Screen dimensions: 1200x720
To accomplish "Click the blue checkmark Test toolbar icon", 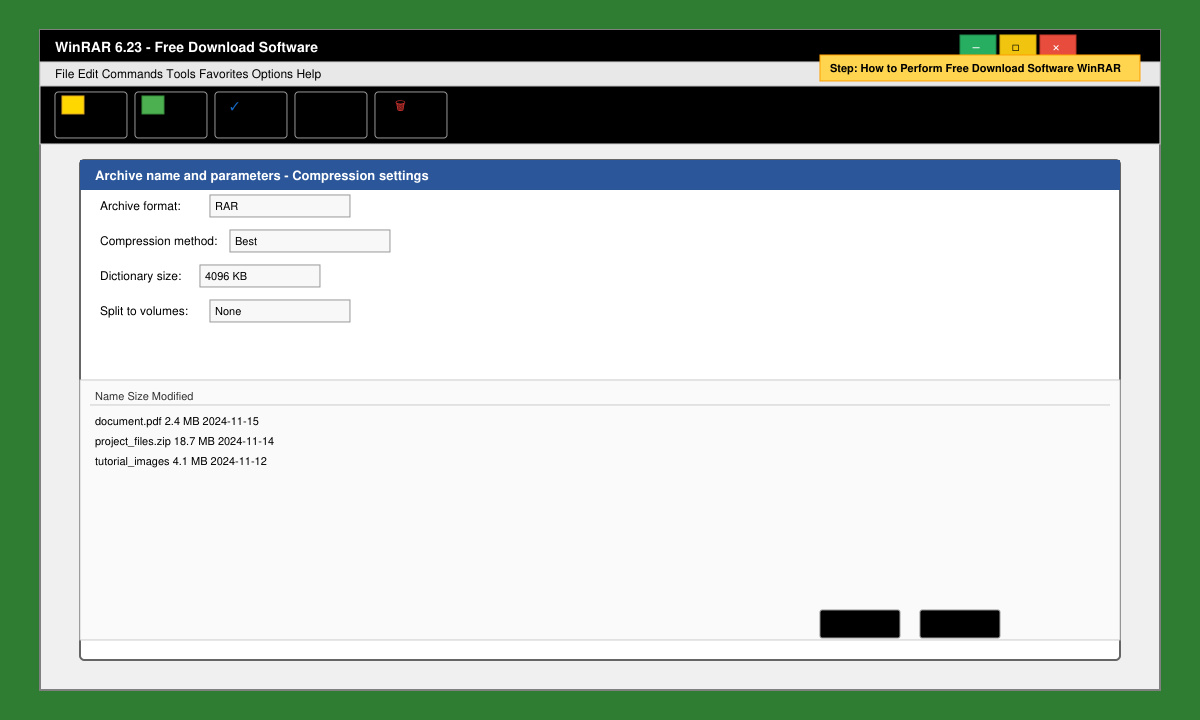I will pos(234,106).
